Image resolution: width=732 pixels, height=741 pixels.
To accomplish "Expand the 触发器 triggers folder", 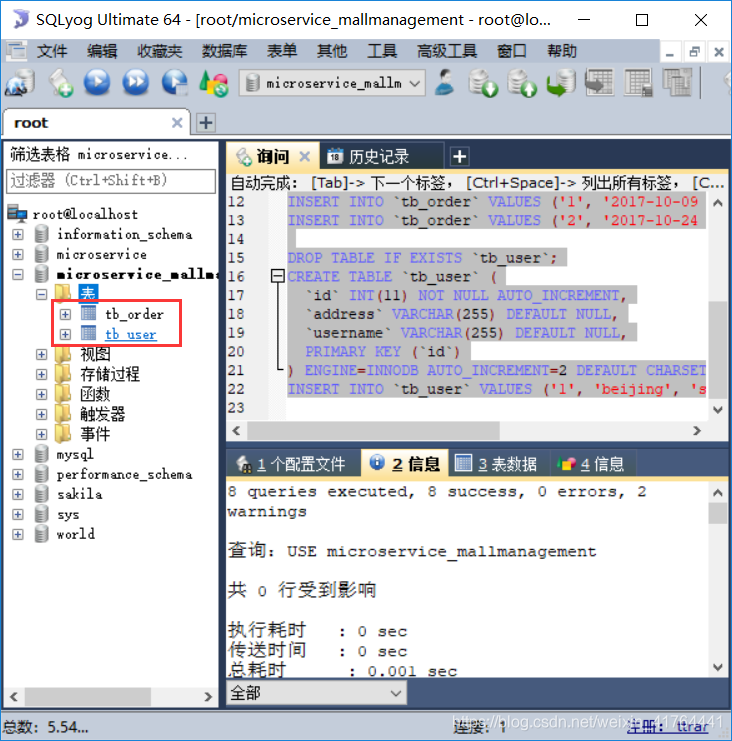I will (x=42, y=414).
